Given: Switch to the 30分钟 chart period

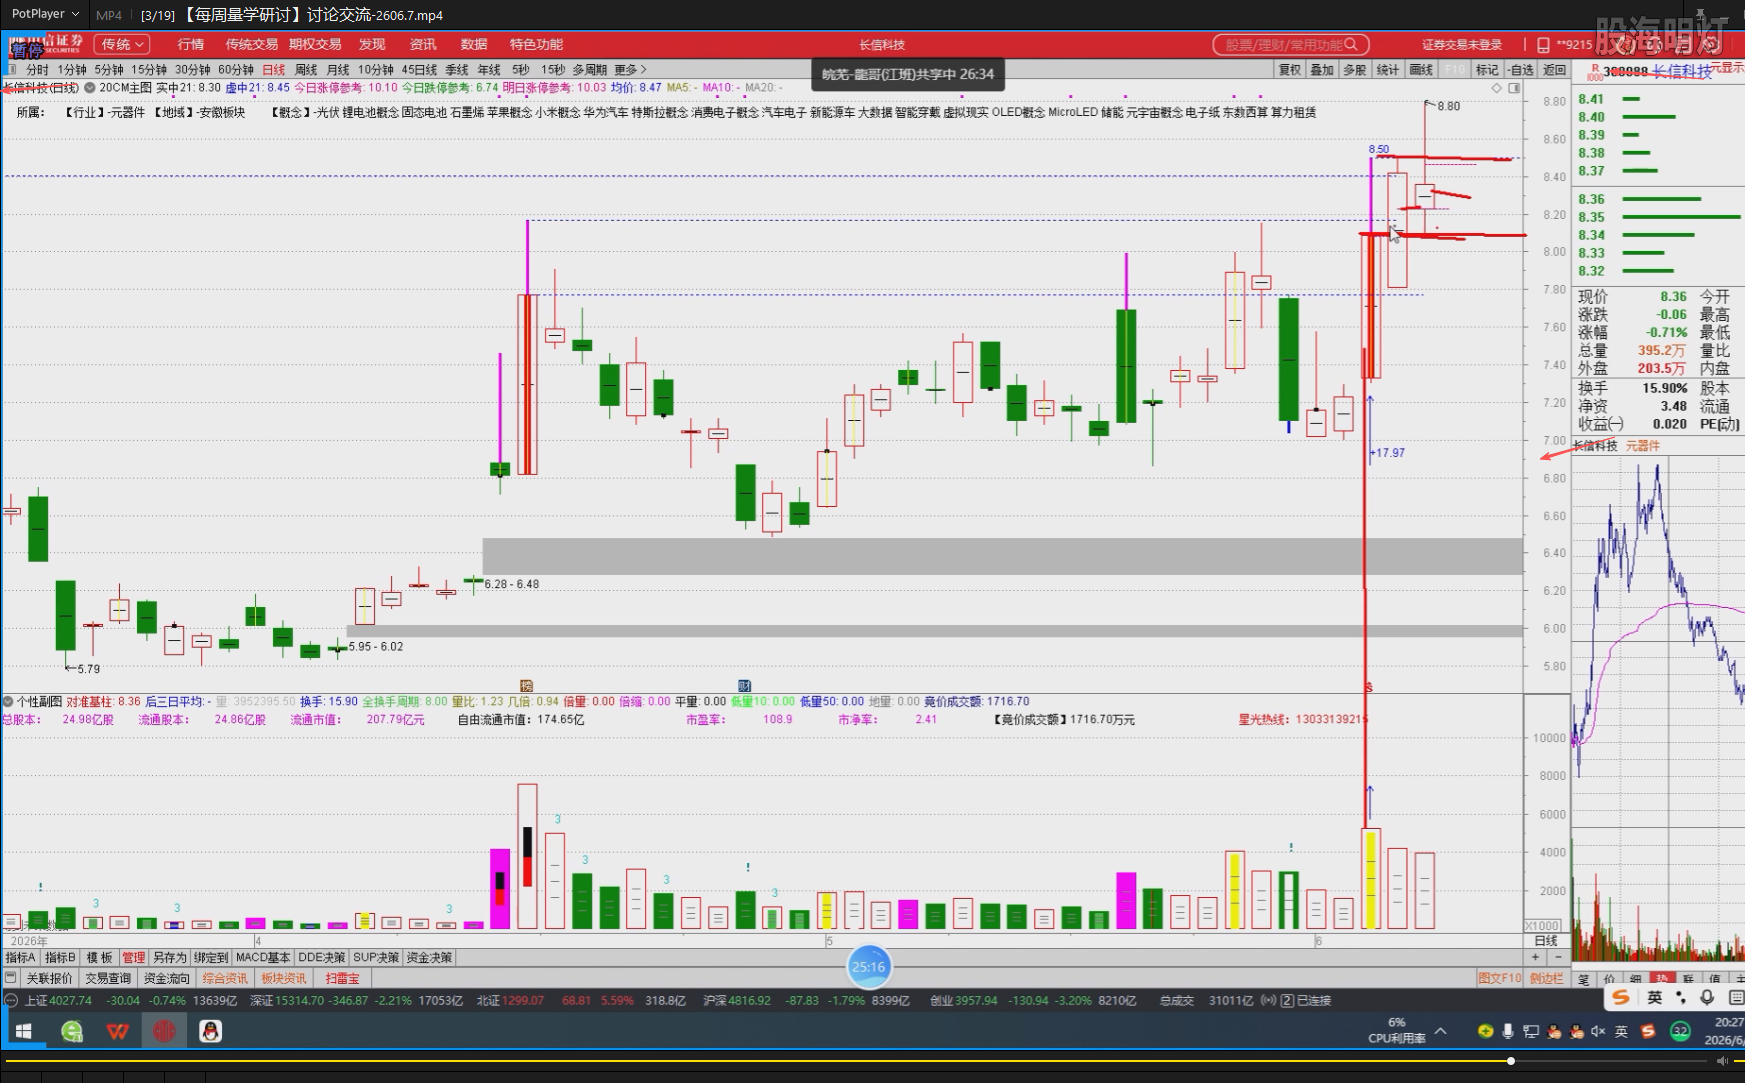Looking at the screenshot, I should pyautogui.click(x=193, y=70).
